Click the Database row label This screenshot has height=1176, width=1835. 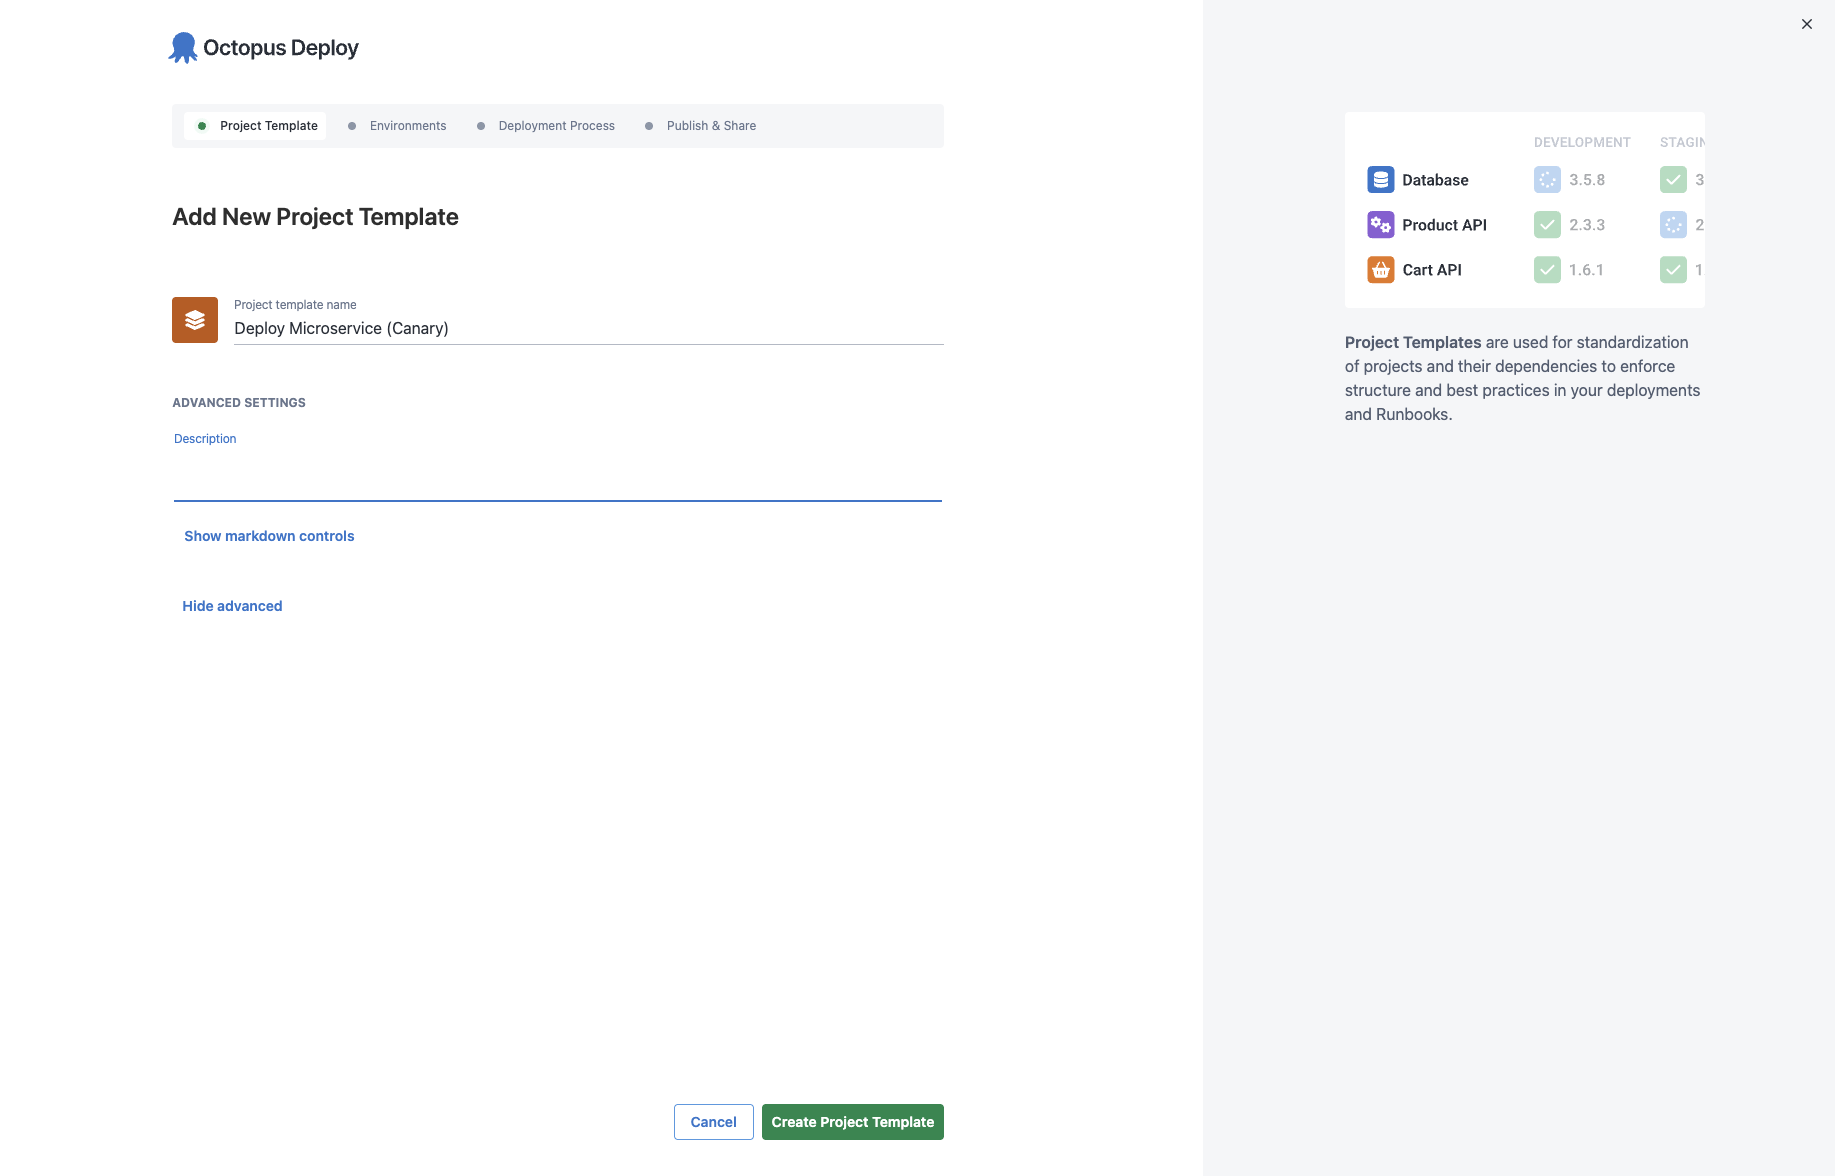click(x=1435, y=180)
